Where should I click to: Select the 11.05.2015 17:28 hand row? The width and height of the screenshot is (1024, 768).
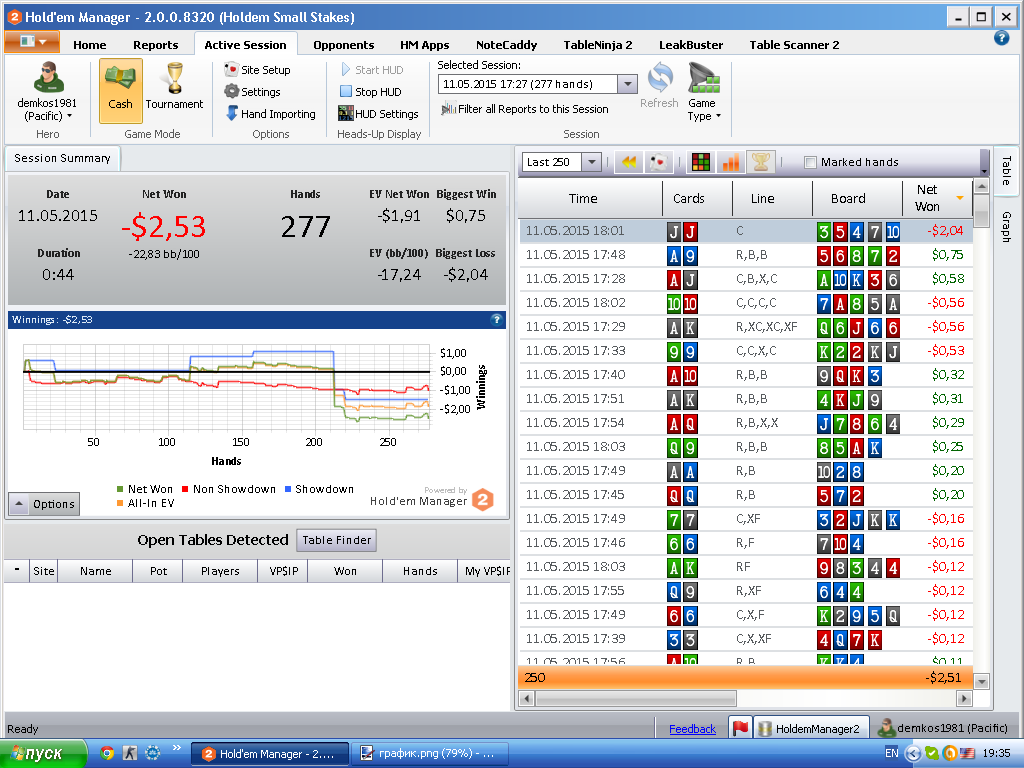tap(746, 279)
